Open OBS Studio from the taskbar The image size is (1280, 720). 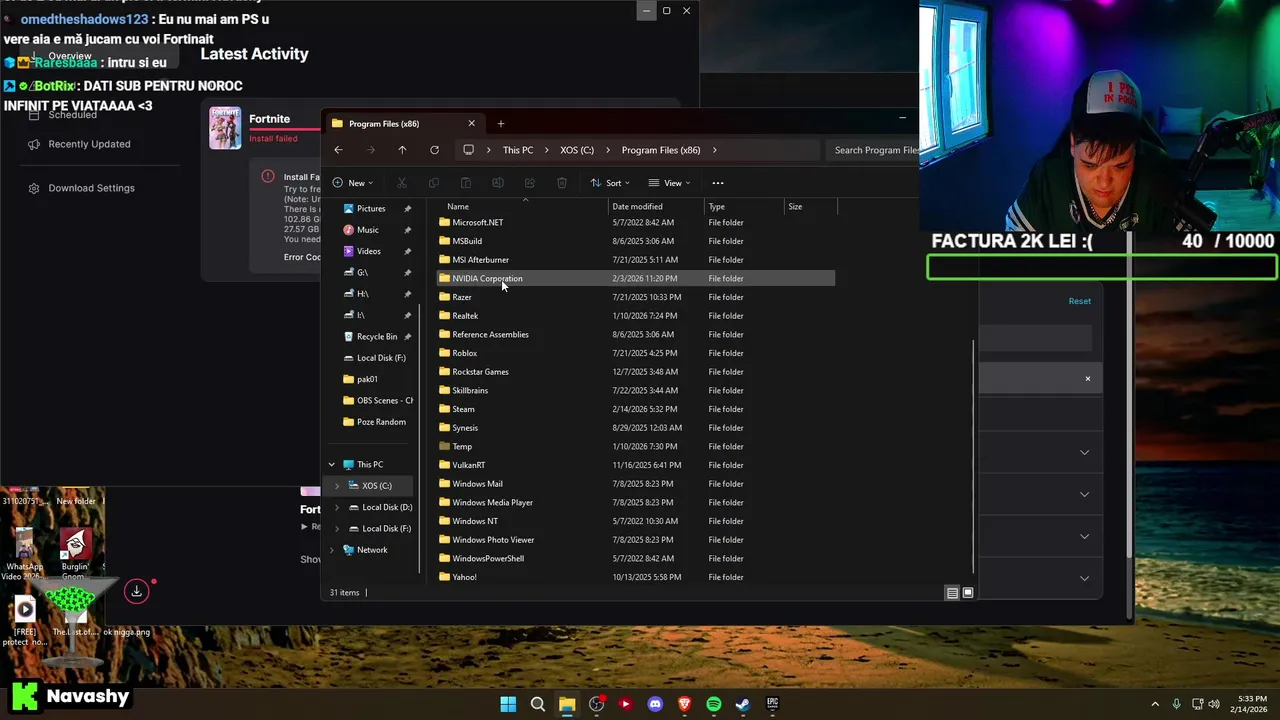tap(597, 704)
